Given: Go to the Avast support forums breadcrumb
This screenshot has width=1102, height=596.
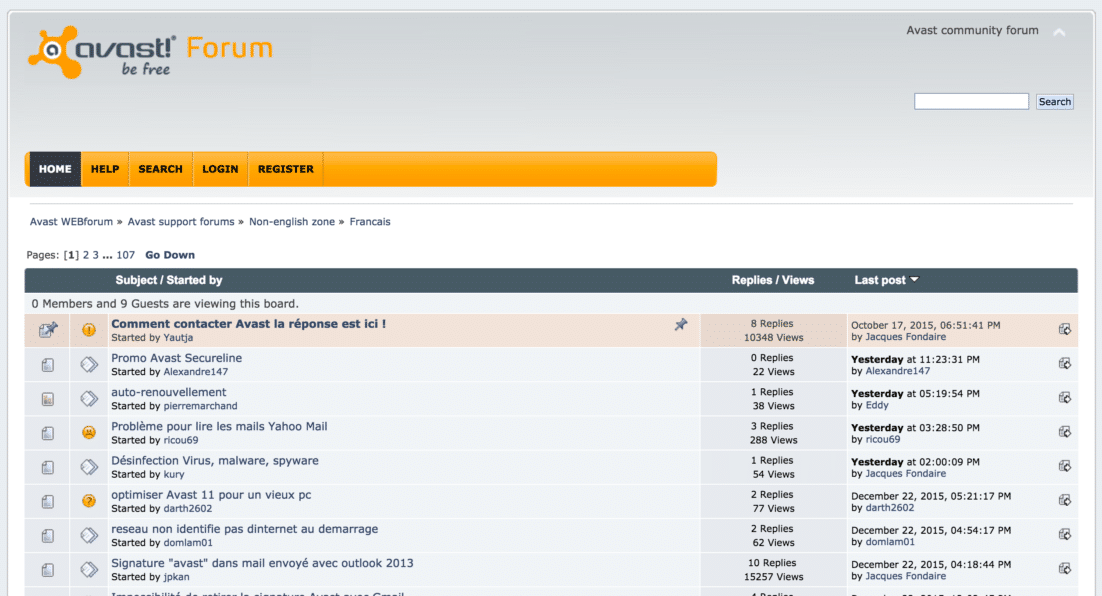Looking at the screenshot, I should pyautogui.click(x=181, y=221).
